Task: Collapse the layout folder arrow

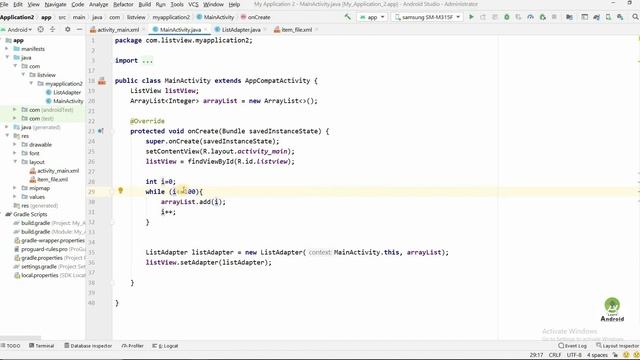Action: tap(15, 162)
